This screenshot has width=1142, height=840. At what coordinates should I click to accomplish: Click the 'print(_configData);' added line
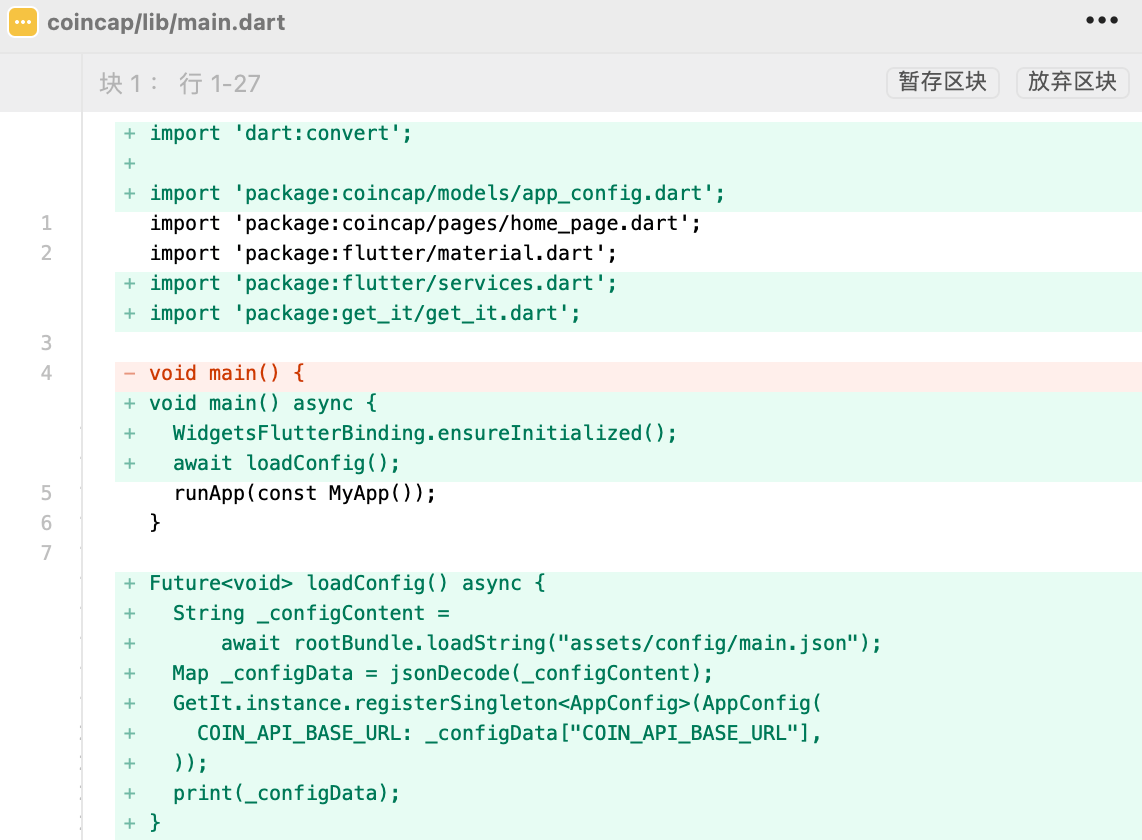pos(286,793)
